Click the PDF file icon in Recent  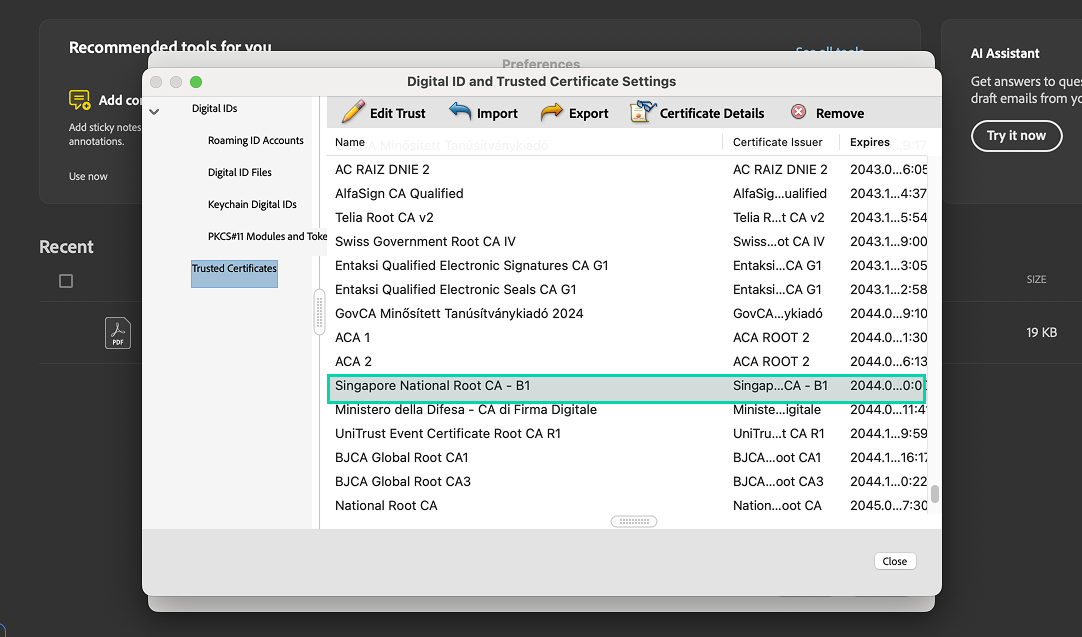pos(118,332)
